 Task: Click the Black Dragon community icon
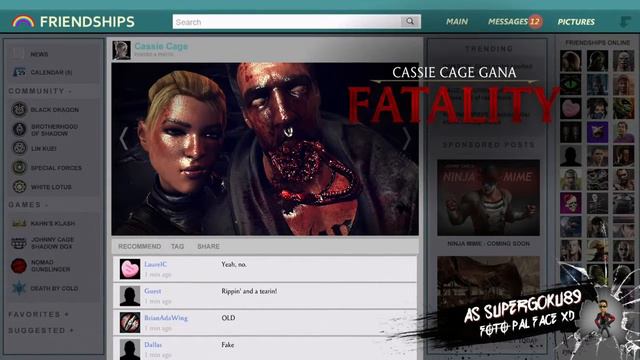pyautogui.click(x=19, y=109)
